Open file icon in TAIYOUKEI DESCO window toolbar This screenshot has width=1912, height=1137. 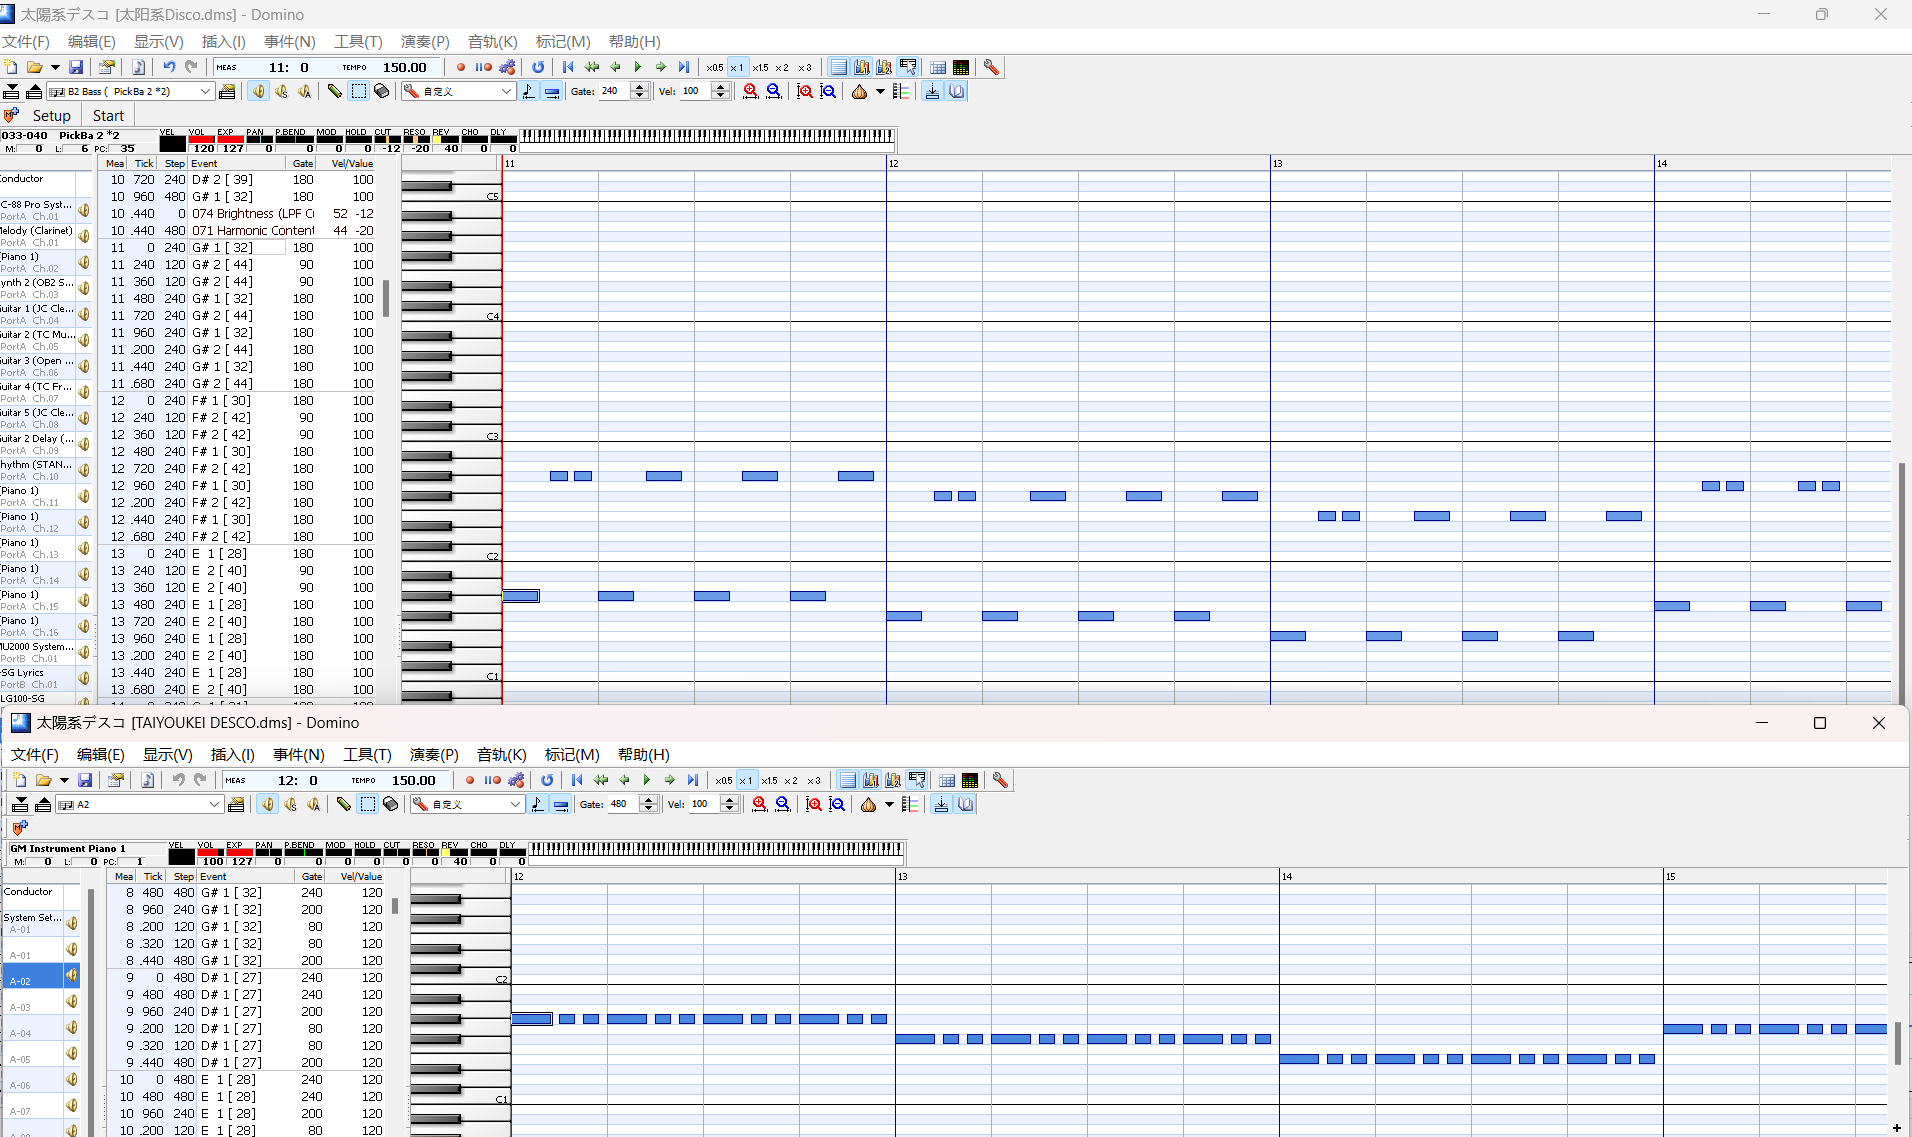point(43,780)
